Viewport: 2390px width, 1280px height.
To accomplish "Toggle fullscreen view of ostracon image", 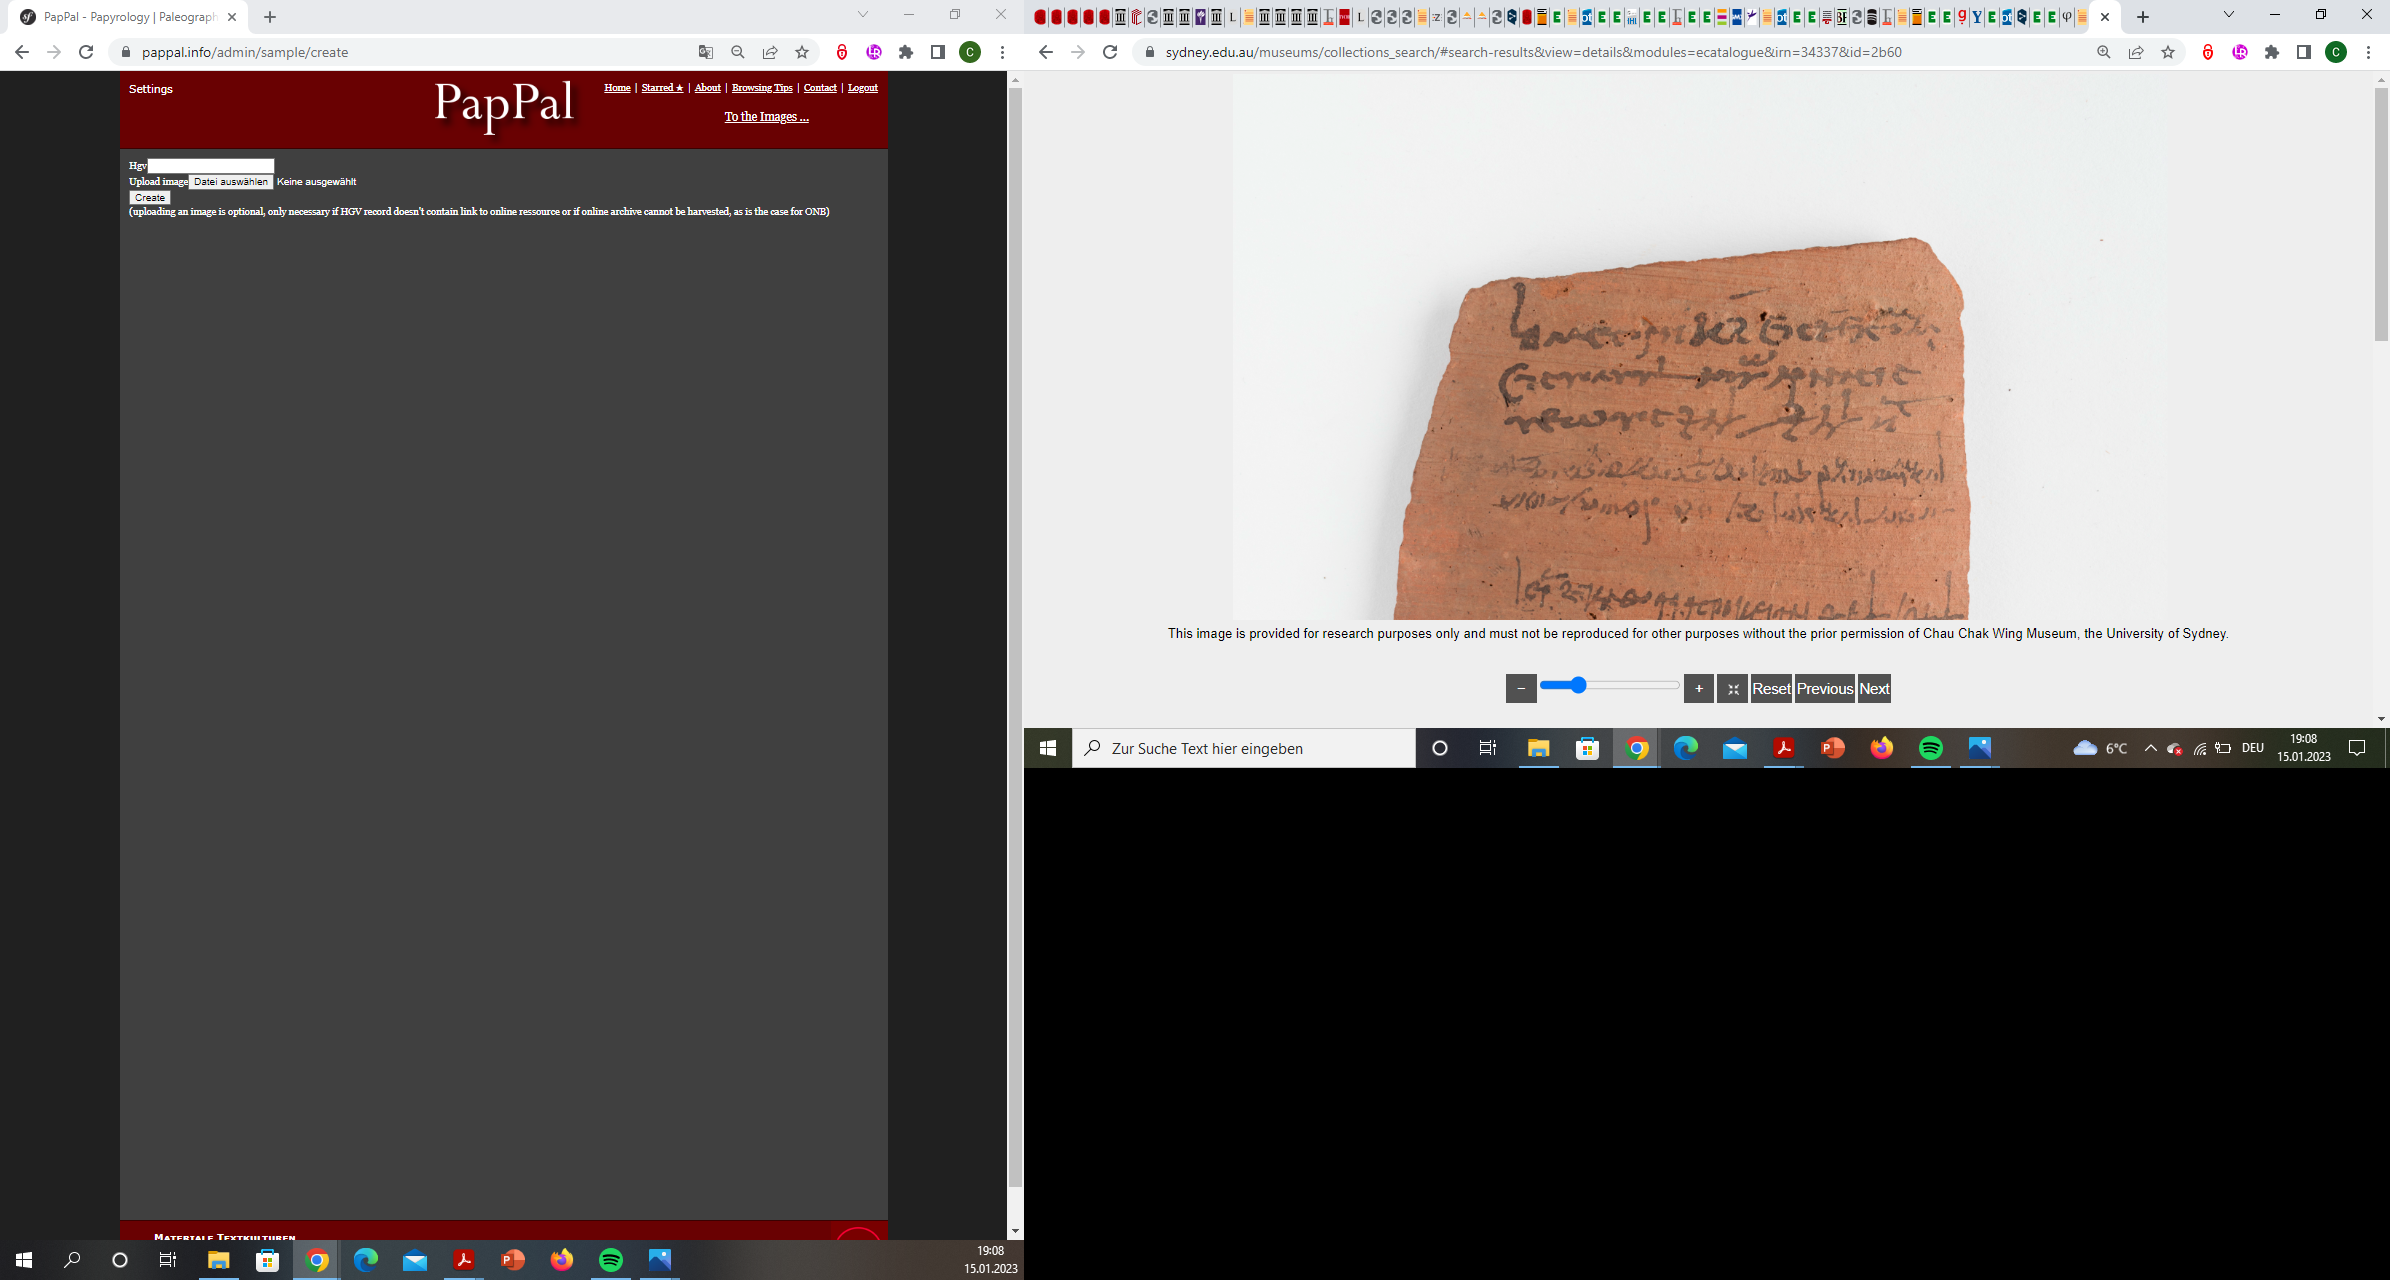I will [x=1733, y=688].
